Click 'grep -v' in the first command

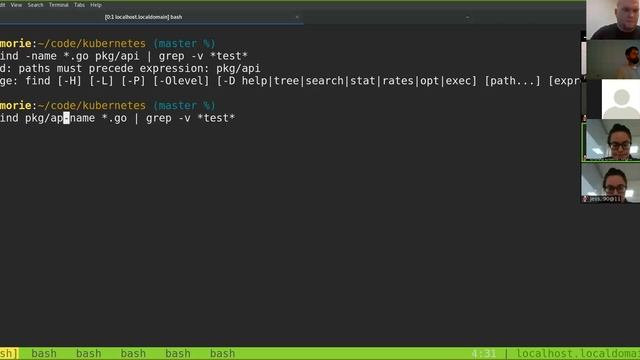click(181, 56)
